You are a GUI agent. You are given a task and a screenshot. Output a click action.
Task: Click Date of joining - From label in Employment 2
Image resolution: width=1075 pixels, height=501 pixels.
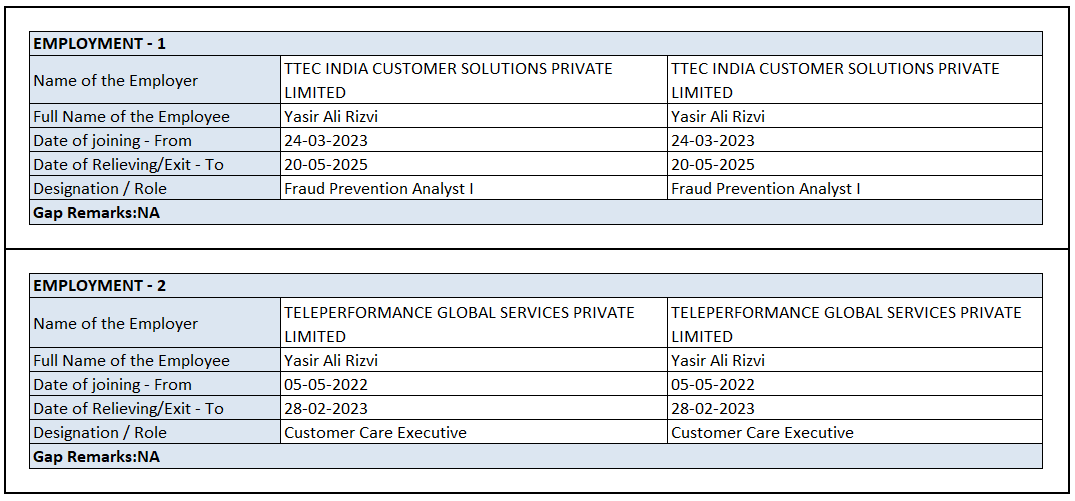112,385
